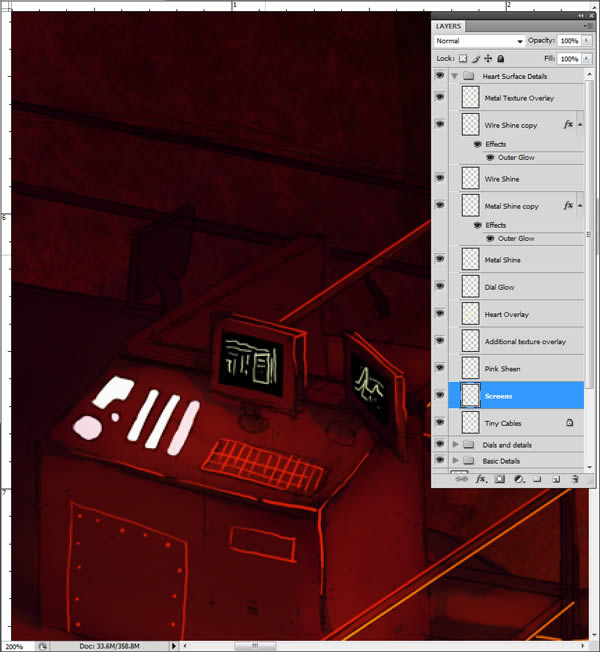Click the status bar preview icon beside zoom
600x652 pixels.
pos(42,646)
